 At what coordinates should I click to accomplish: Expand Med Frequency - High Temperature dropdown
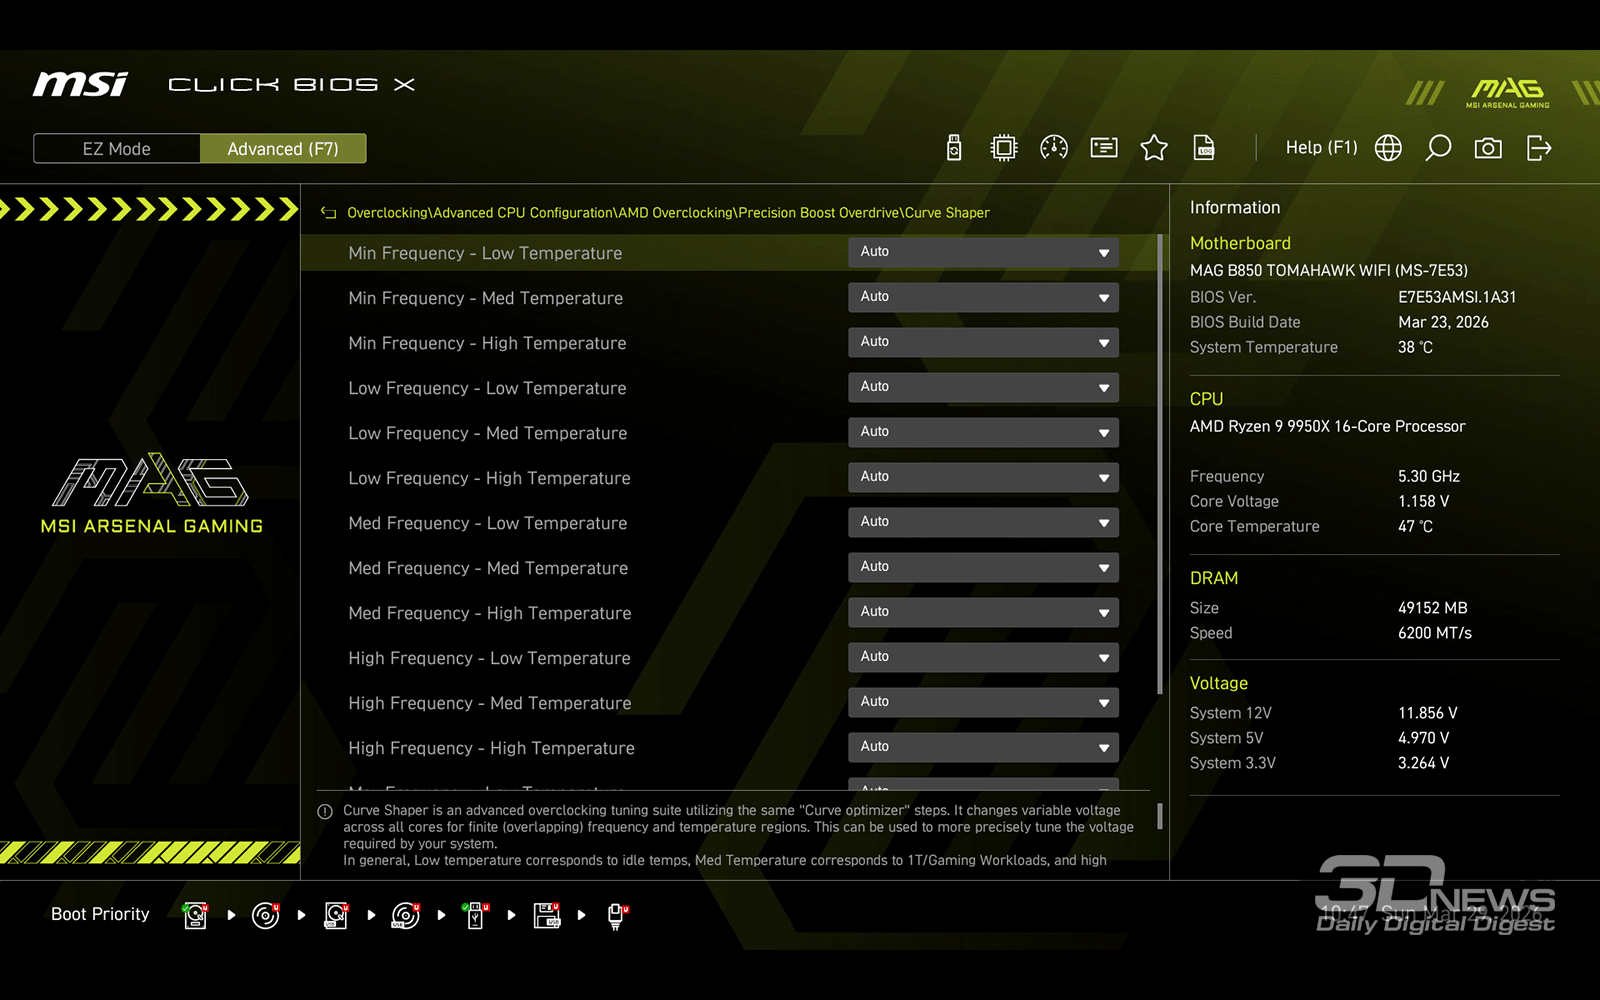click(x=983, y=612)
